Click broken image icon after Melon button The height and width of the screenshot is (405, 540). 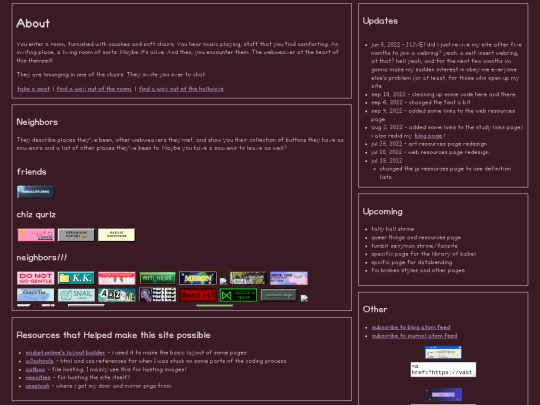tap(223, 281)
